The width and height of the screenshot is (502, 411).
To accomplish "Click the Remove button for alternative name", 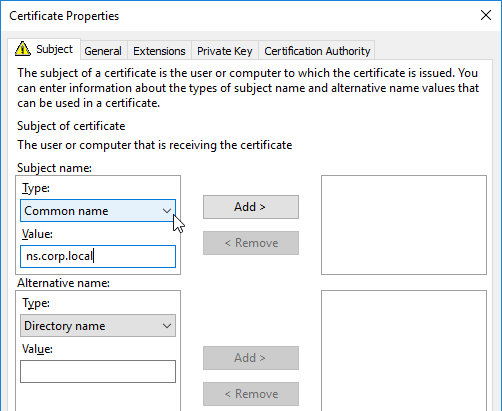I will click(251, 394).
